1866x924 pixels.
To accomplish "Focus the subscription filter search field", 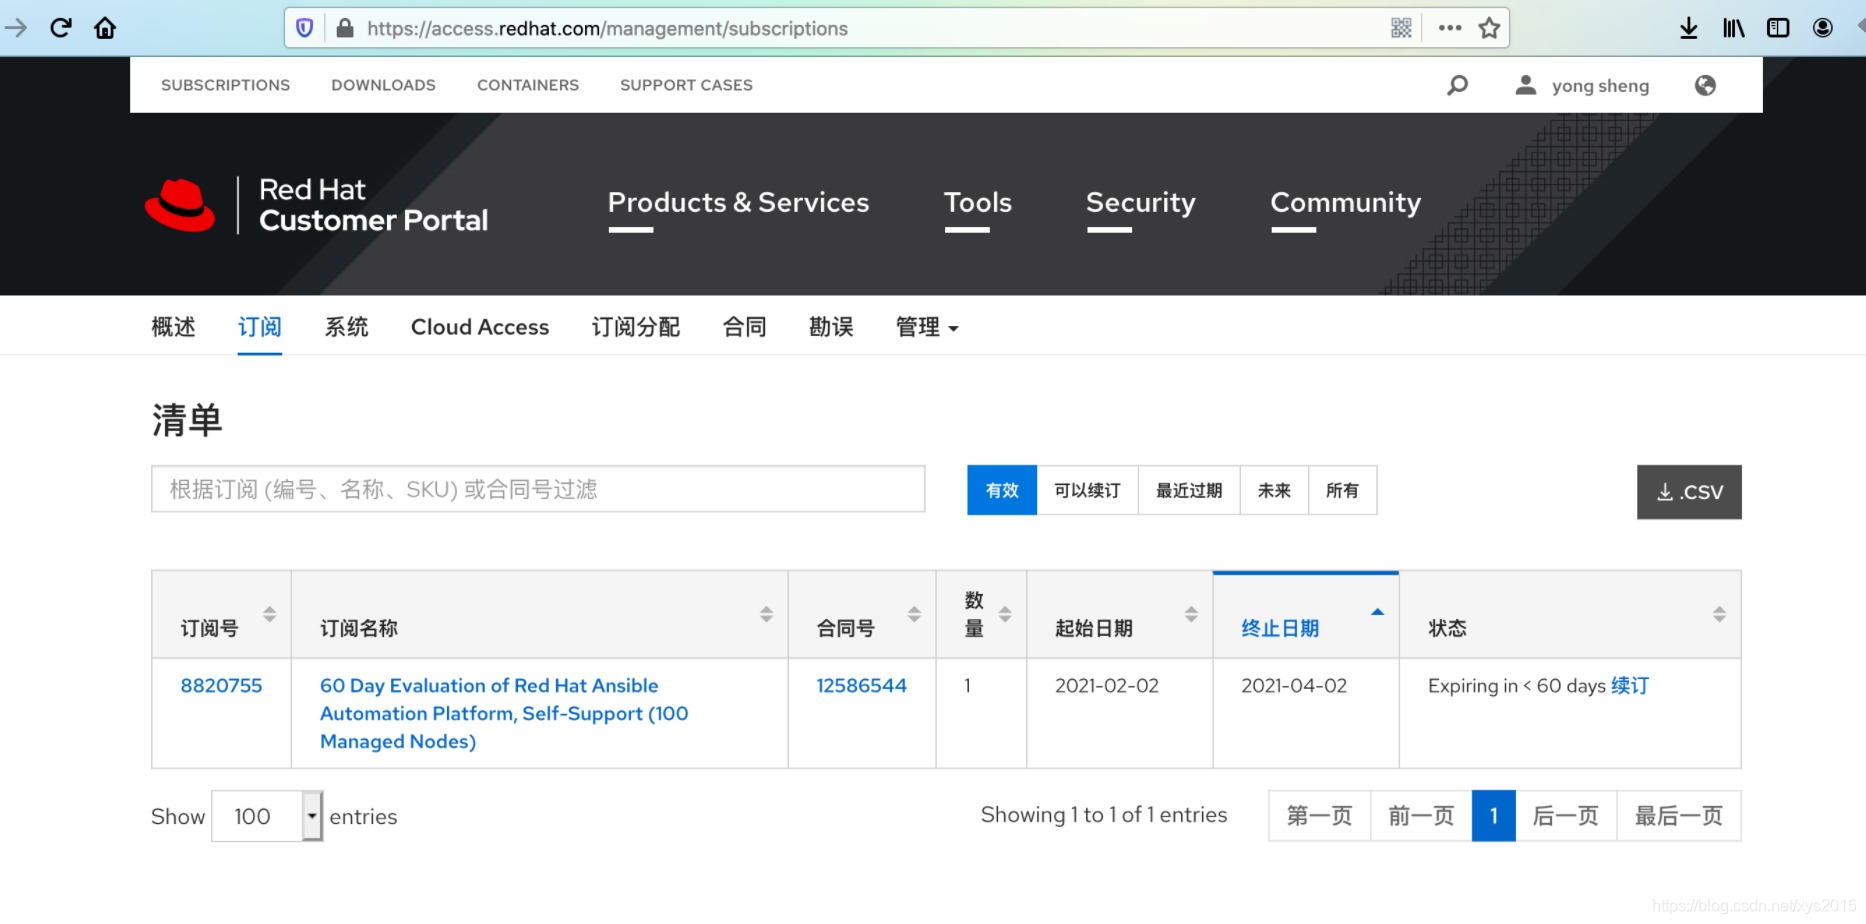I will [538, 489].
